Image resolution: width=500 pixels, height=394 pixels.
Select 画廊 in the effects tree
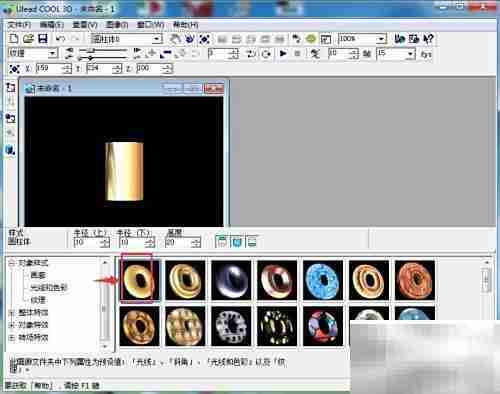coord(38,275)
